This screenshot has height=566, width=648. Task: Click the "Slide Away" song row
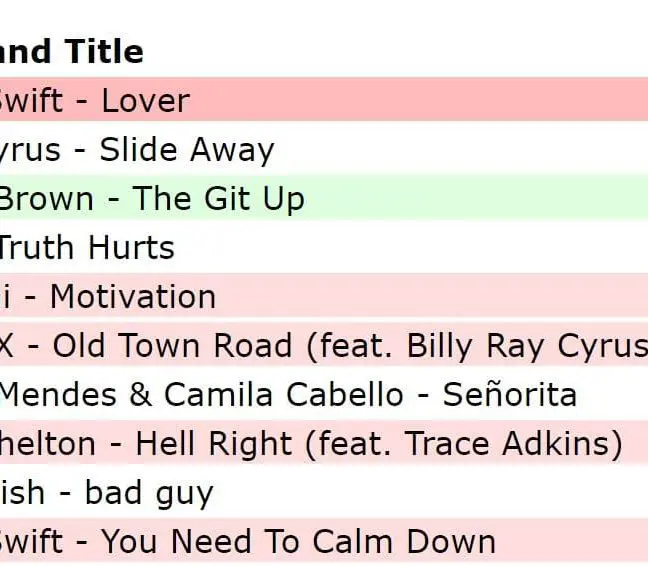coord(137,150)
